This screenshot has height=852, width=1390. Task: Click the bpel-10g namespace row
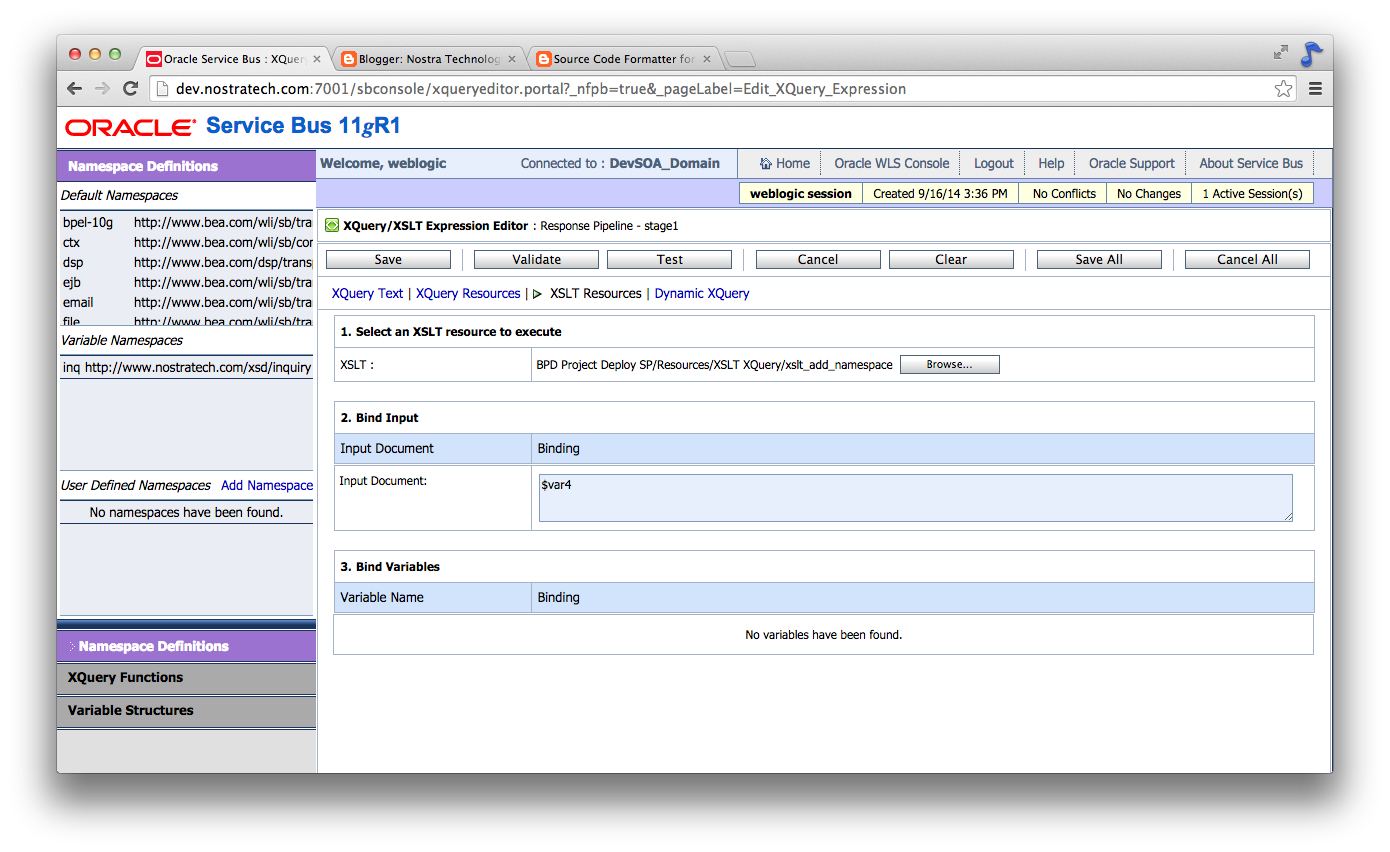[x=187, y=223]
